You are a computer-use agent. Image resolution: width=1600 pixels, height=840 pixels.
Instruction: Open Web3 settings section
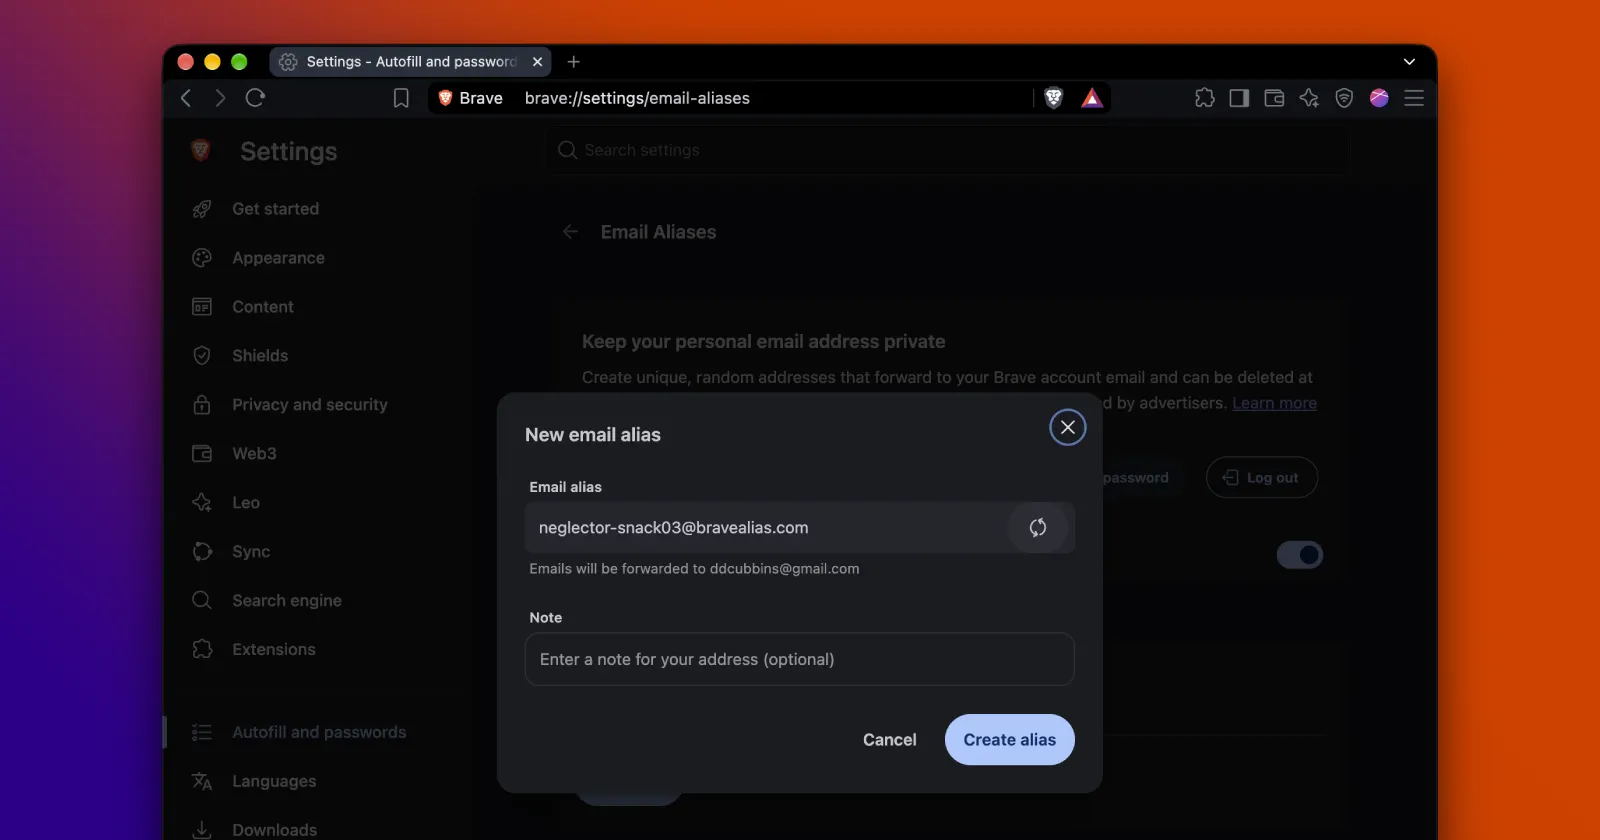[254, 454]
